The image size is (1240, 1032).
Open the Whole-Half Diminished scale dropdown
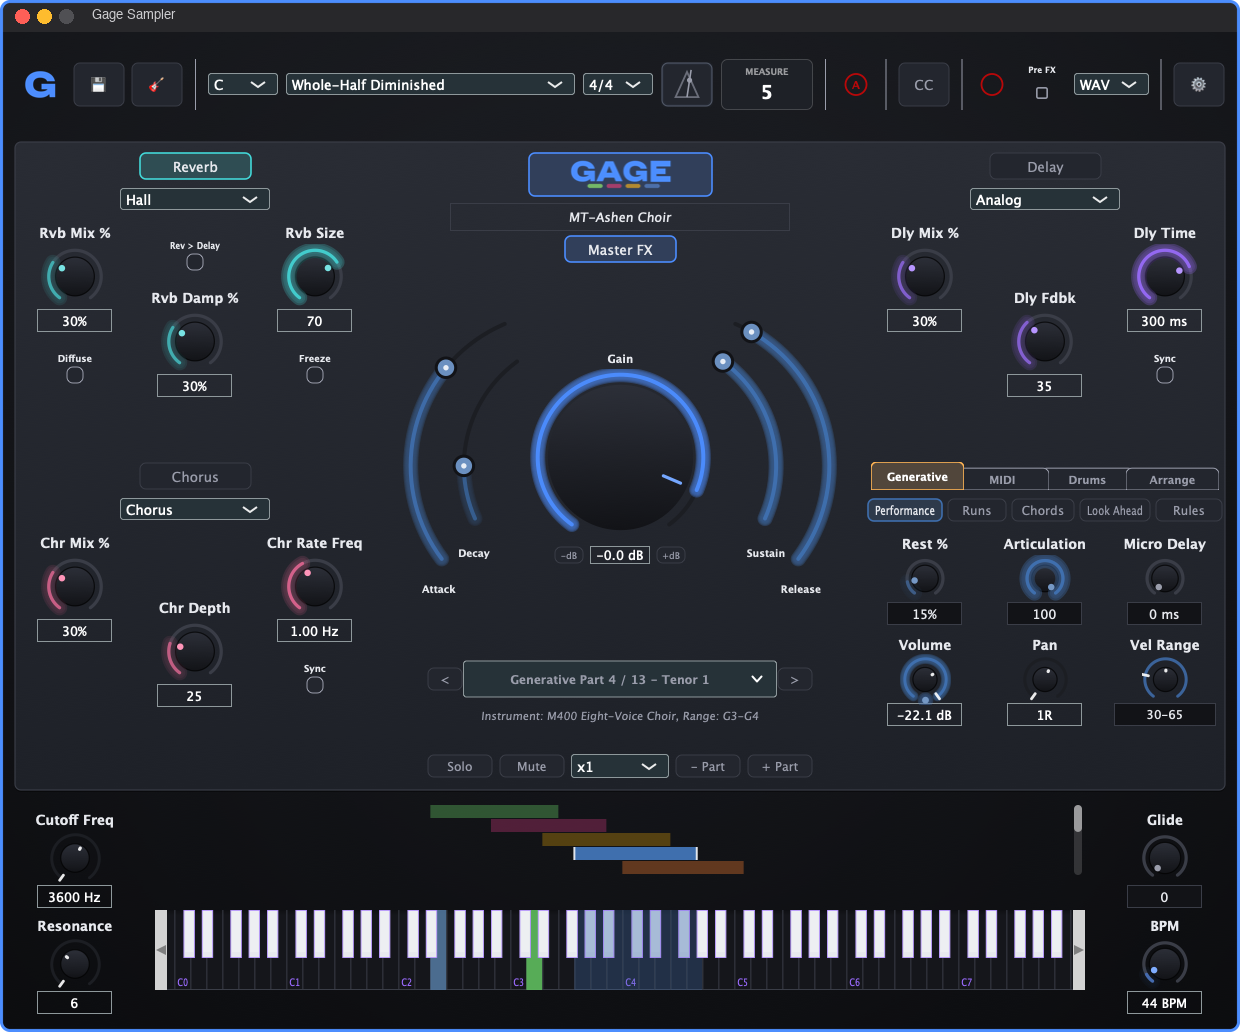430,85
